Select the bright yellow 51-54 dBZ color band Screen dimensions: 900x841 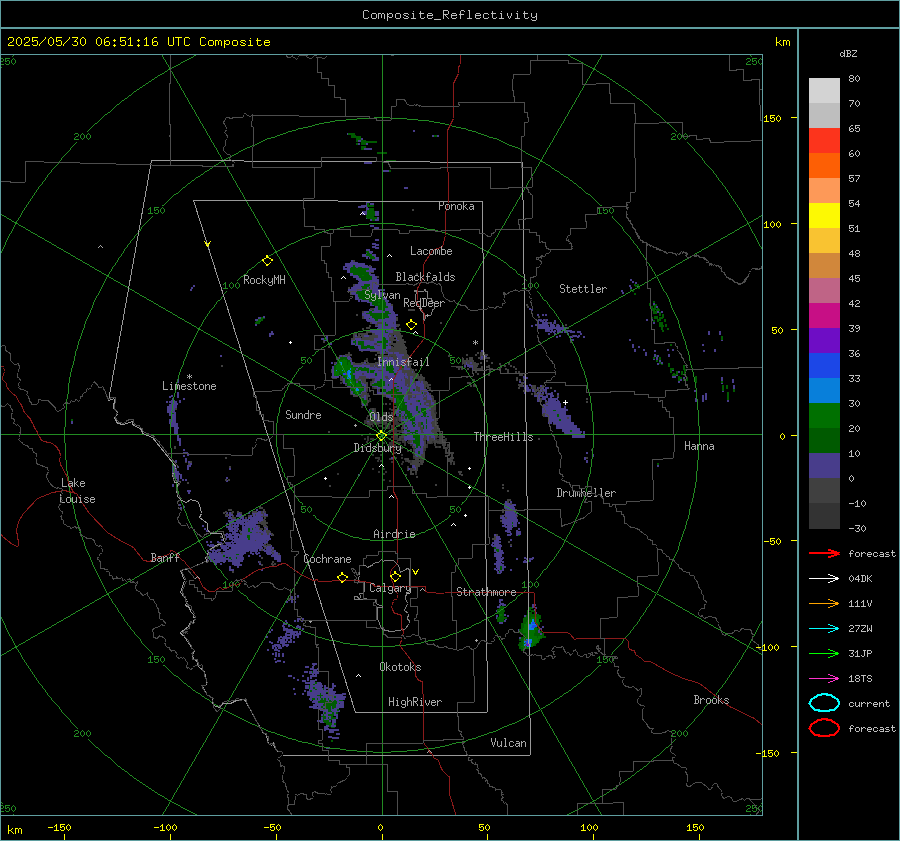824,216
